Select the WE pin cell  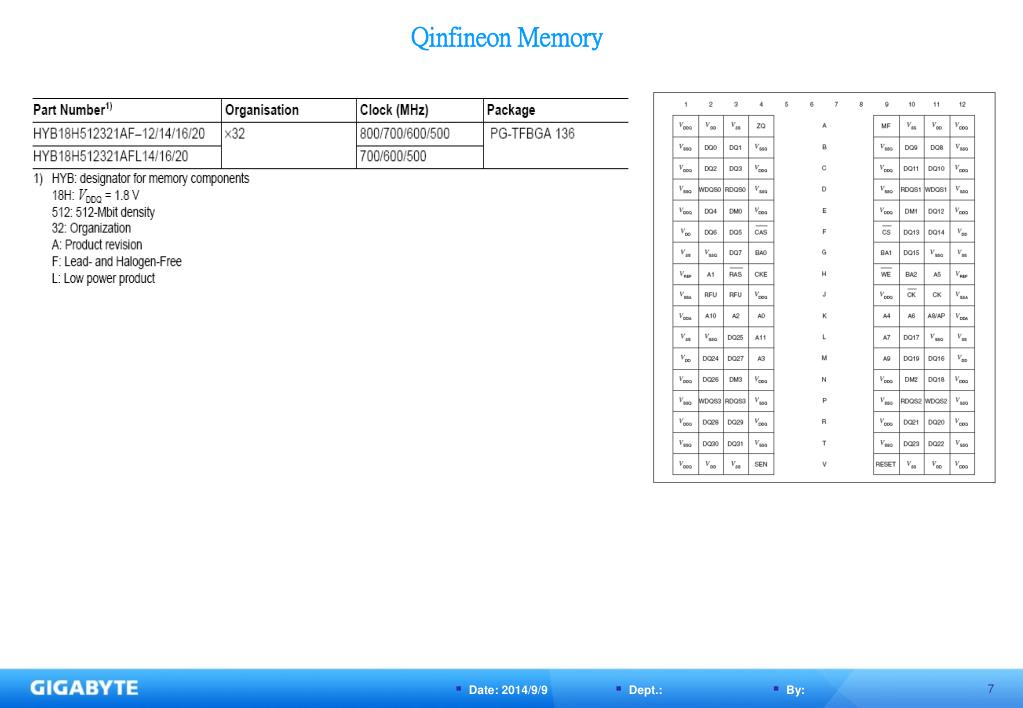(x=886, y=274)
